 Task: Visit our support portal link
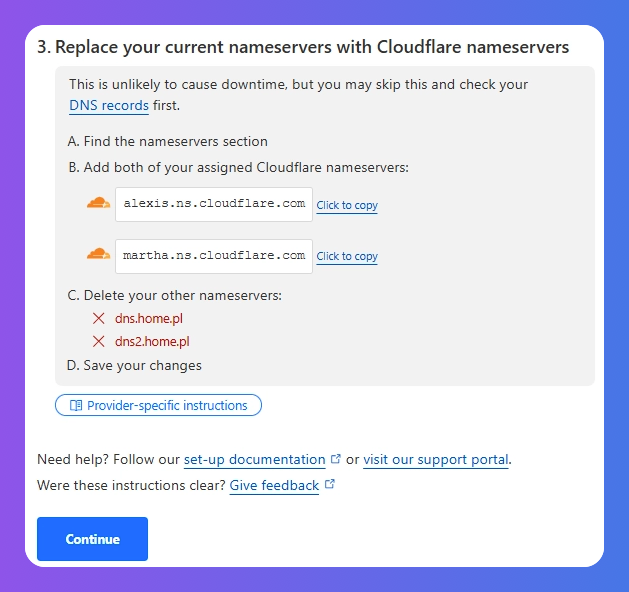coord(436,460)
